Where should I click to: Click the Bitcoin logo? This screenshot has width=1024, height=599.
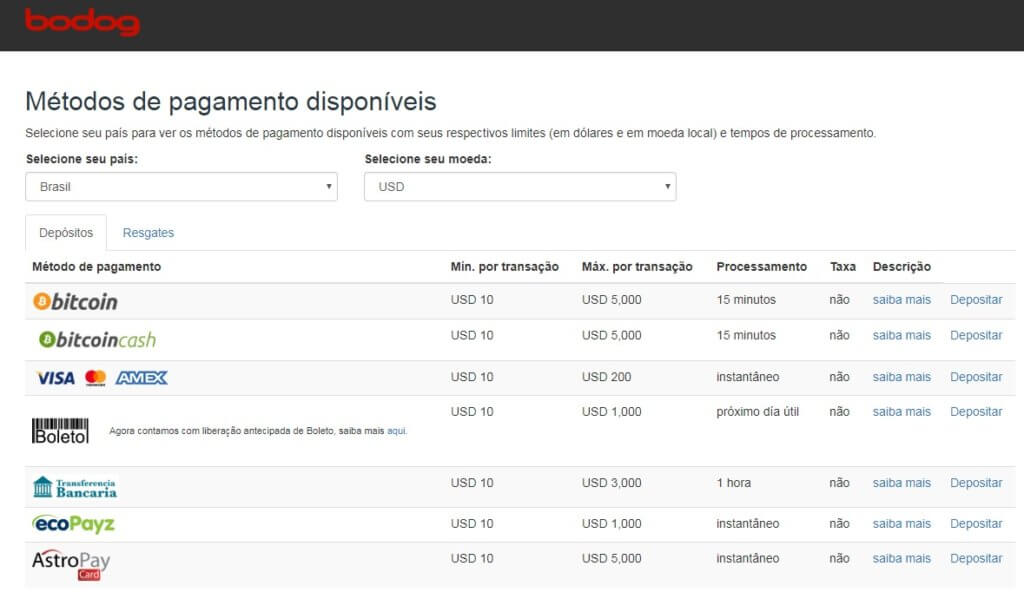75,301
